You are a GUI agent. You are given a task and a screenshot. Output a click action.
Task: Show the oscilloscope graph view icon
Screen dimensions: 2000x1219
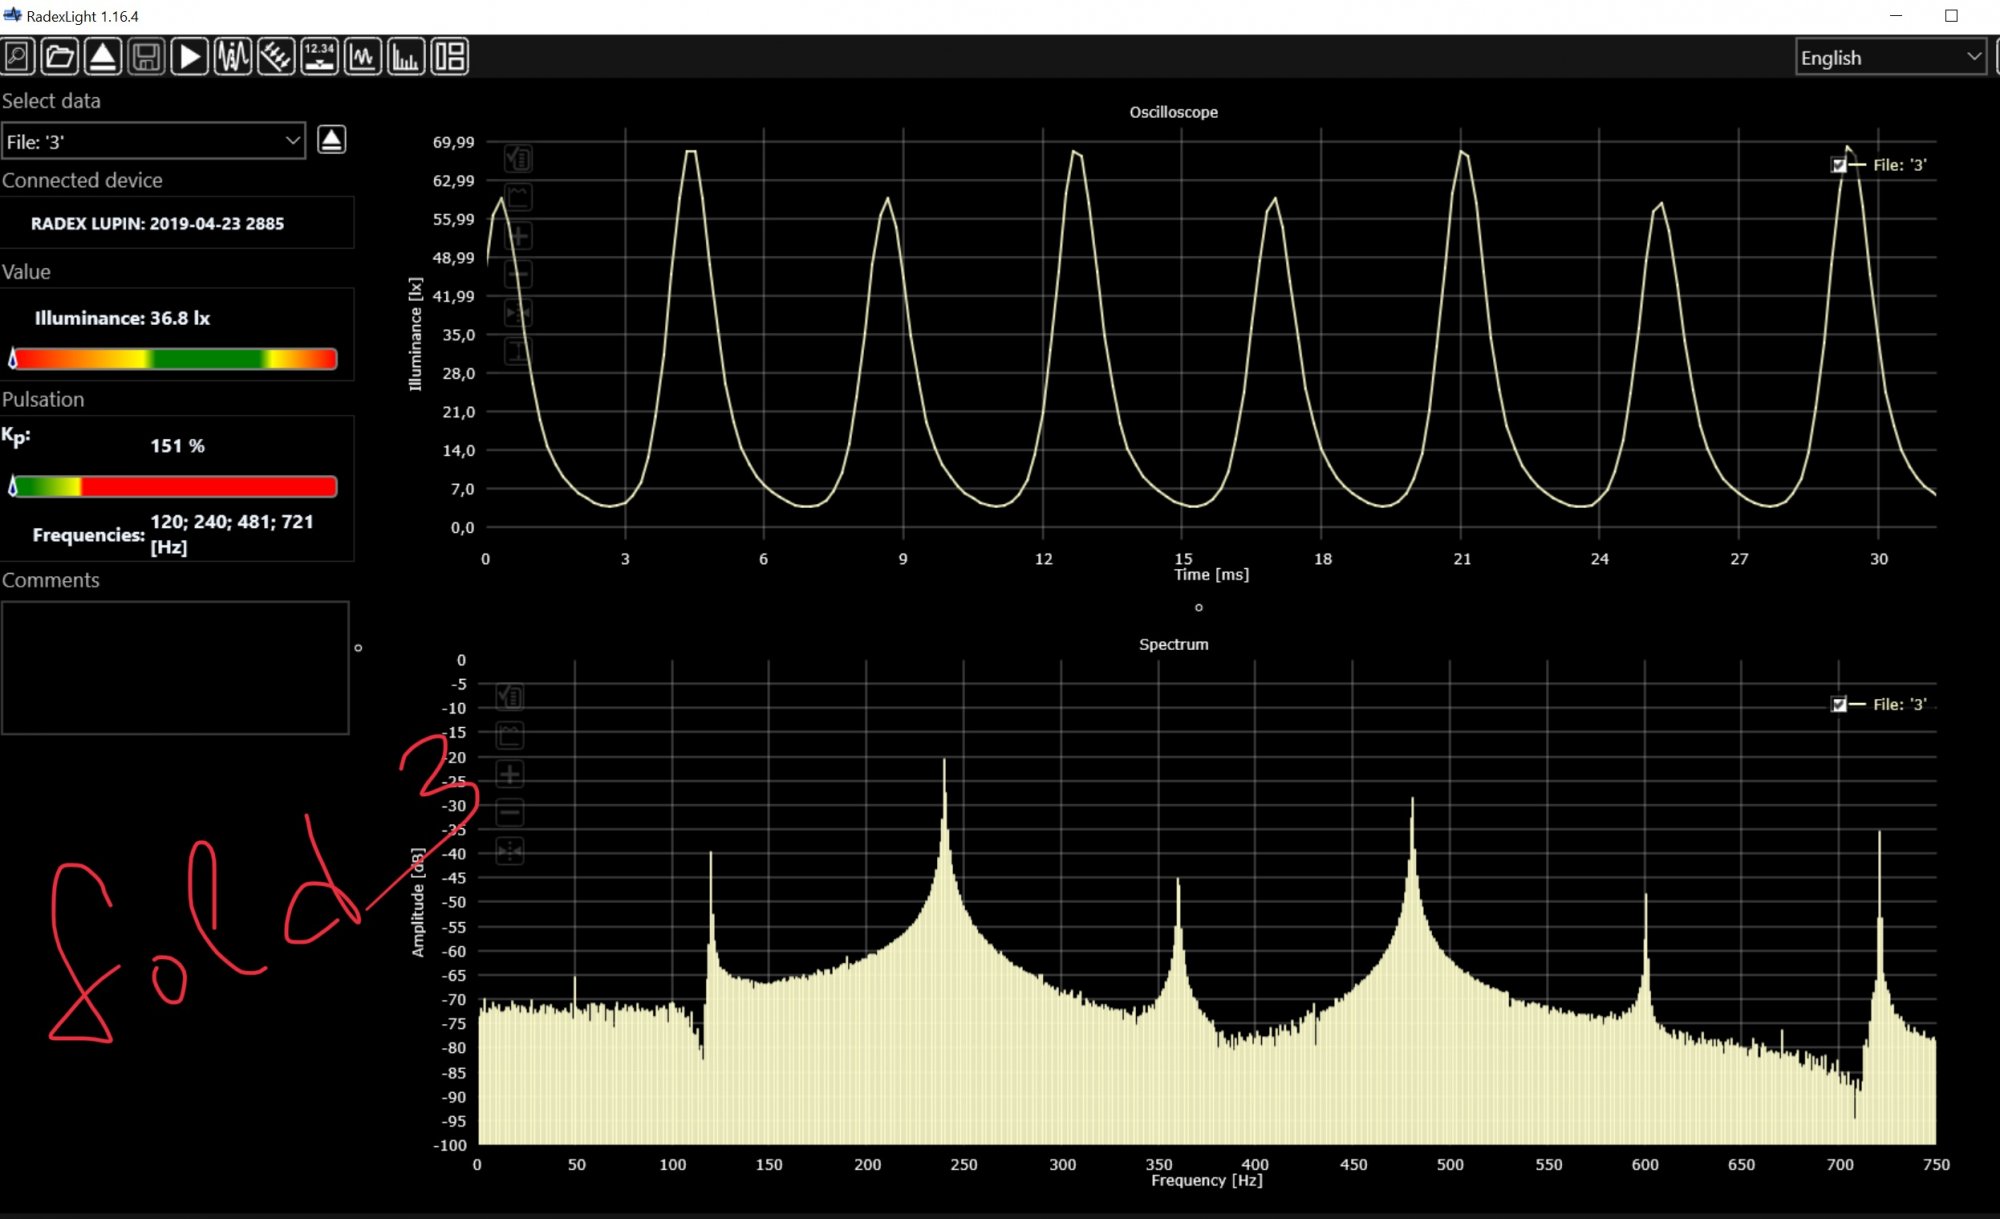point(362,57)
